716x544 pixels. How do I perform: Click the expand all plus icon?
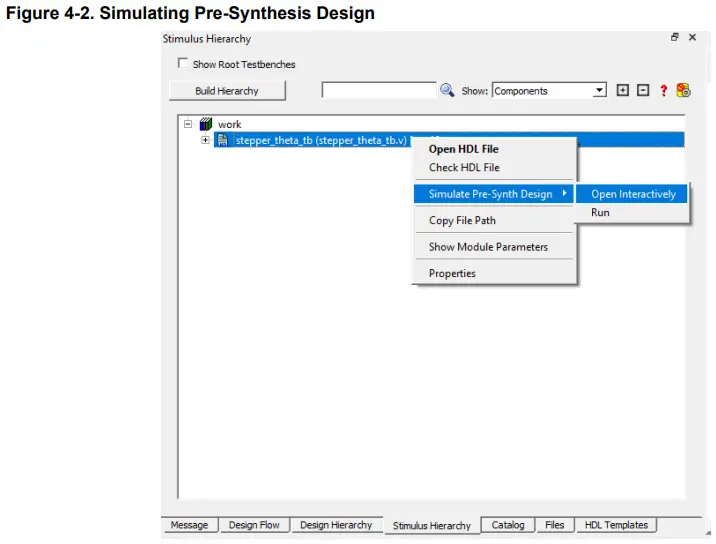[622, 90]
